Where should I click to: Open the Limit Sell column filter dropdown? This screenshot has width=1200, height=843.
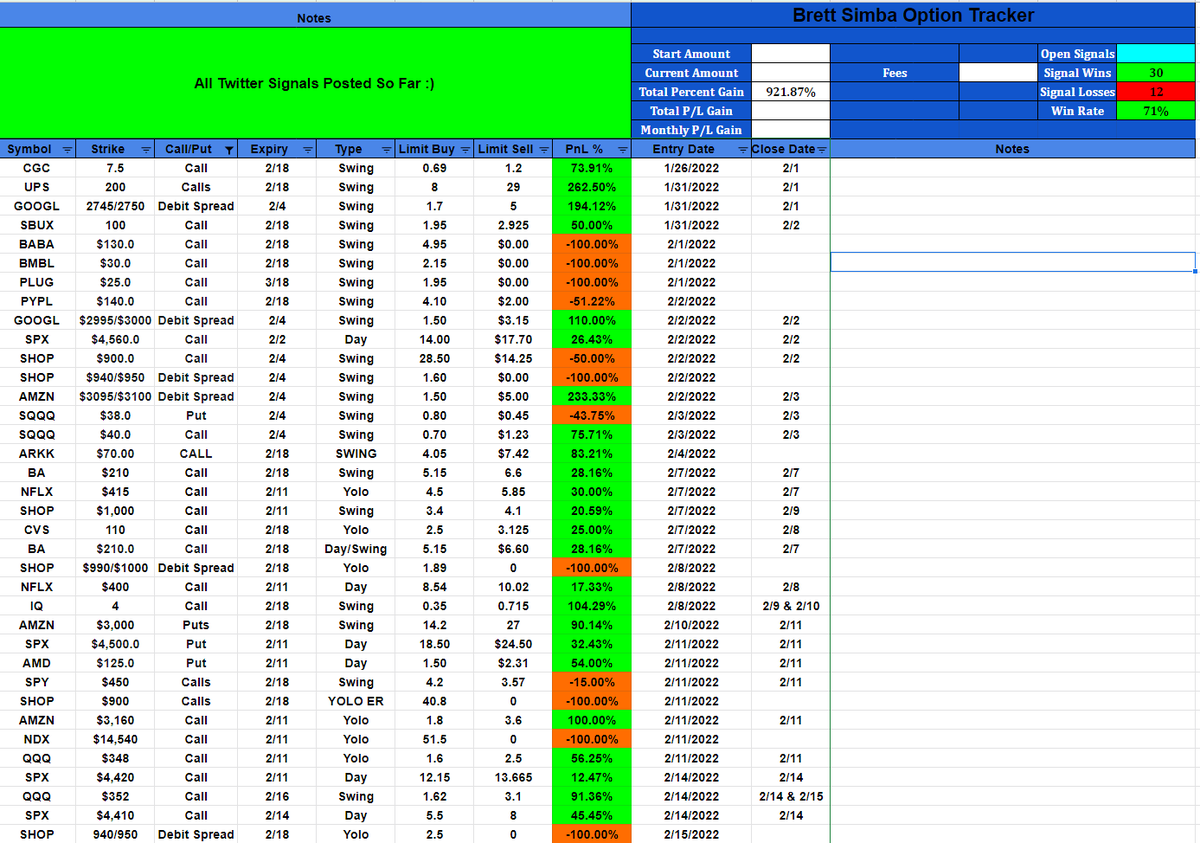(544, 150)
